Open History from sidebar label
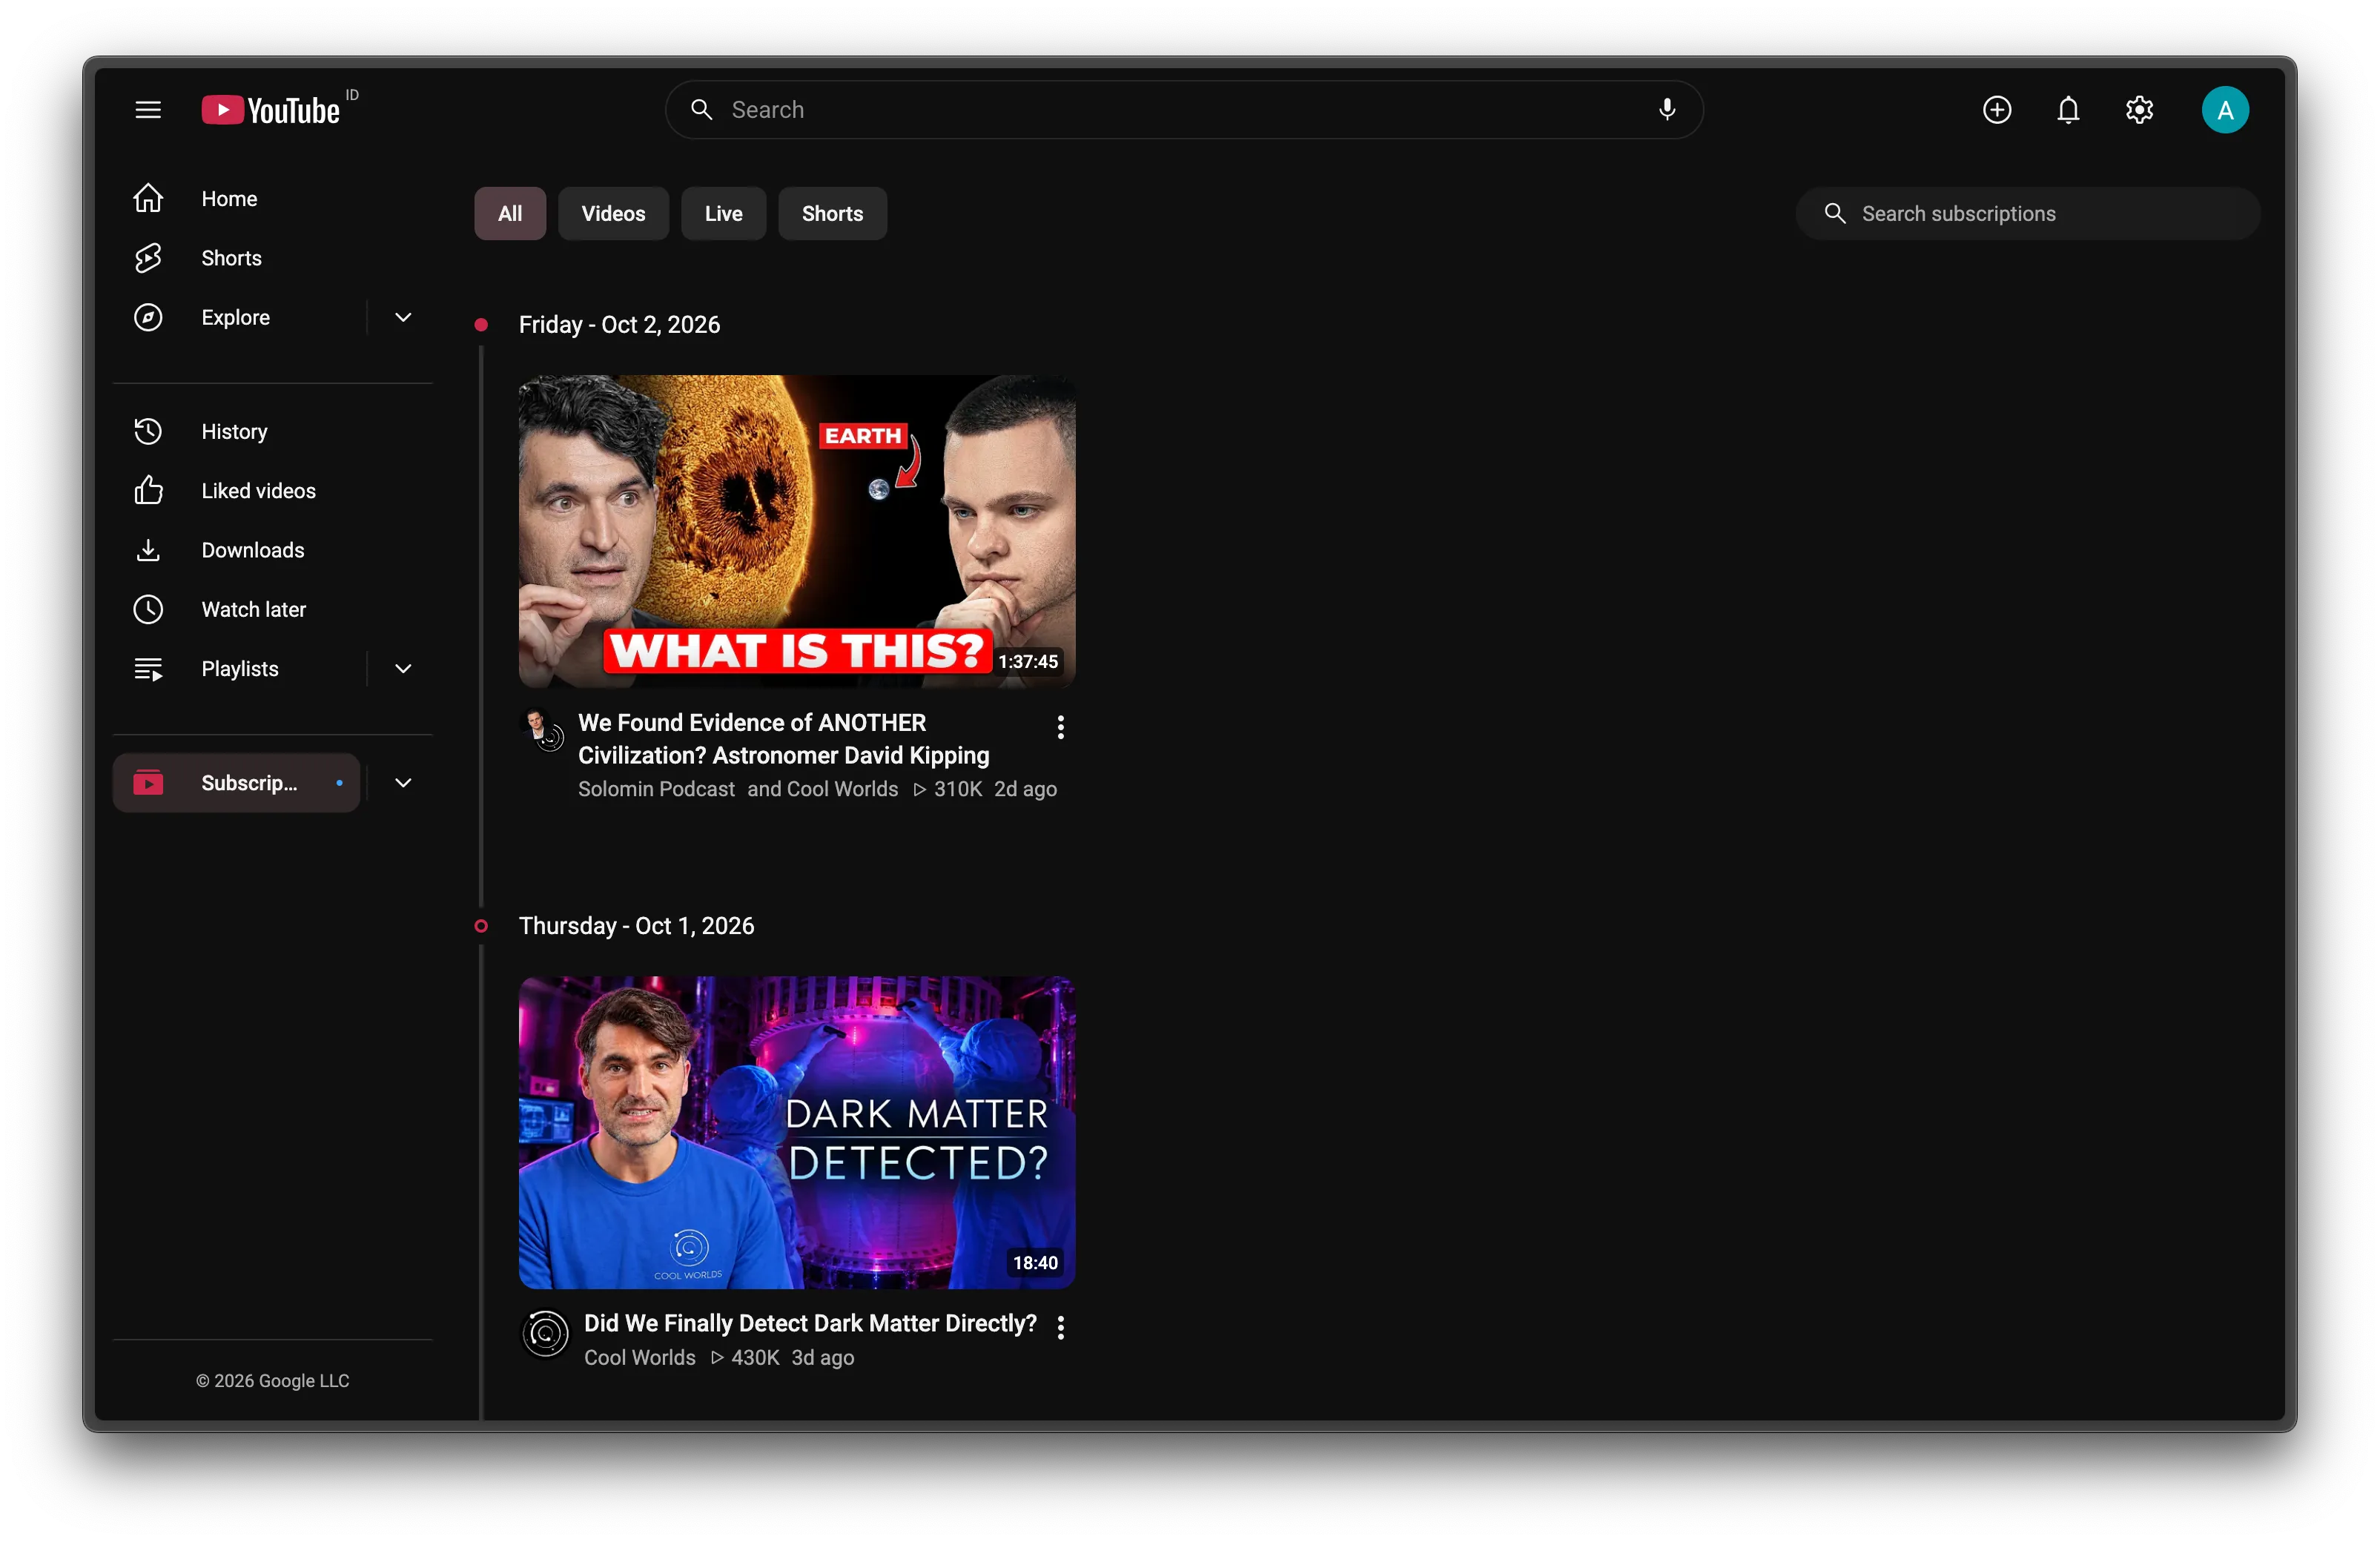Screen dimensions: 2380x1542 (x=234, y=431)
